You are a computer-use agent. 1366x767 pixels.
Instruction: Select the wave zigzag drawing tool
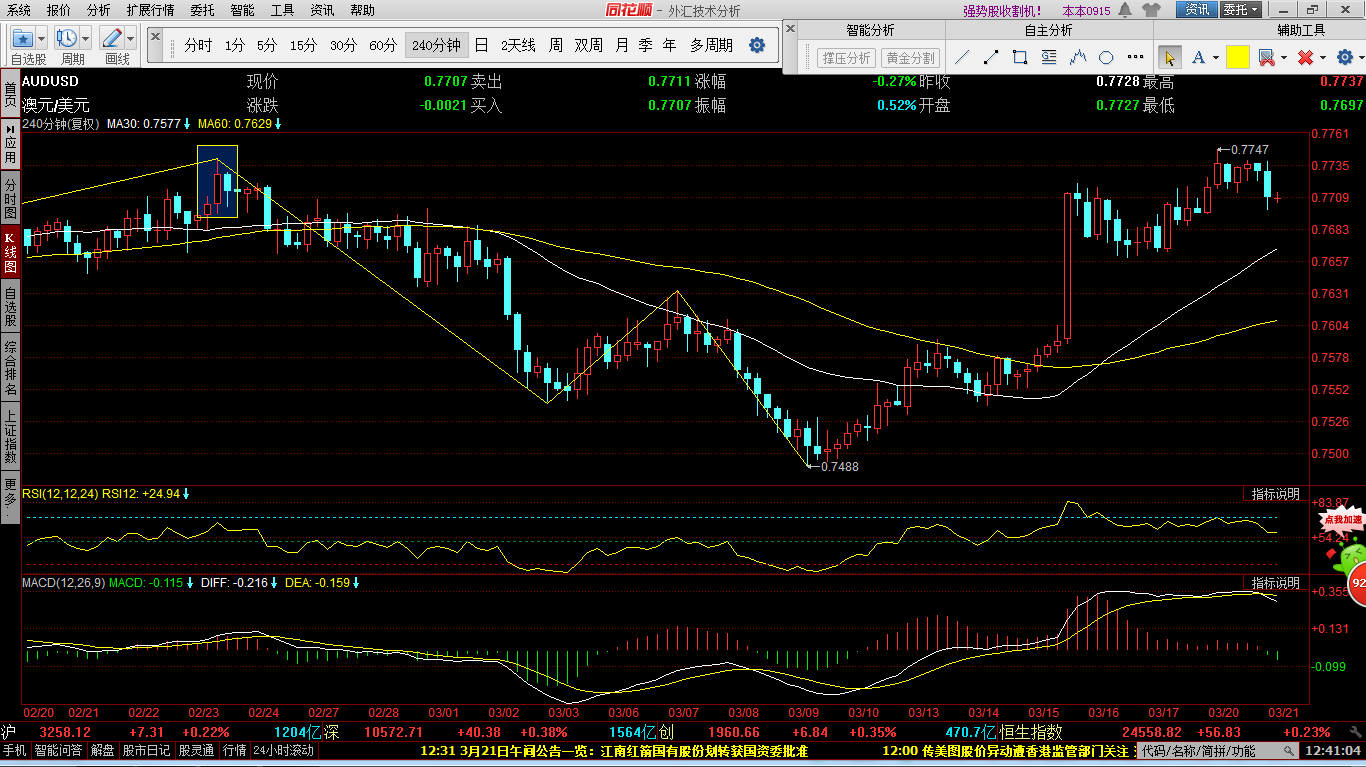pyautogui.click(x=1078, y=57)
